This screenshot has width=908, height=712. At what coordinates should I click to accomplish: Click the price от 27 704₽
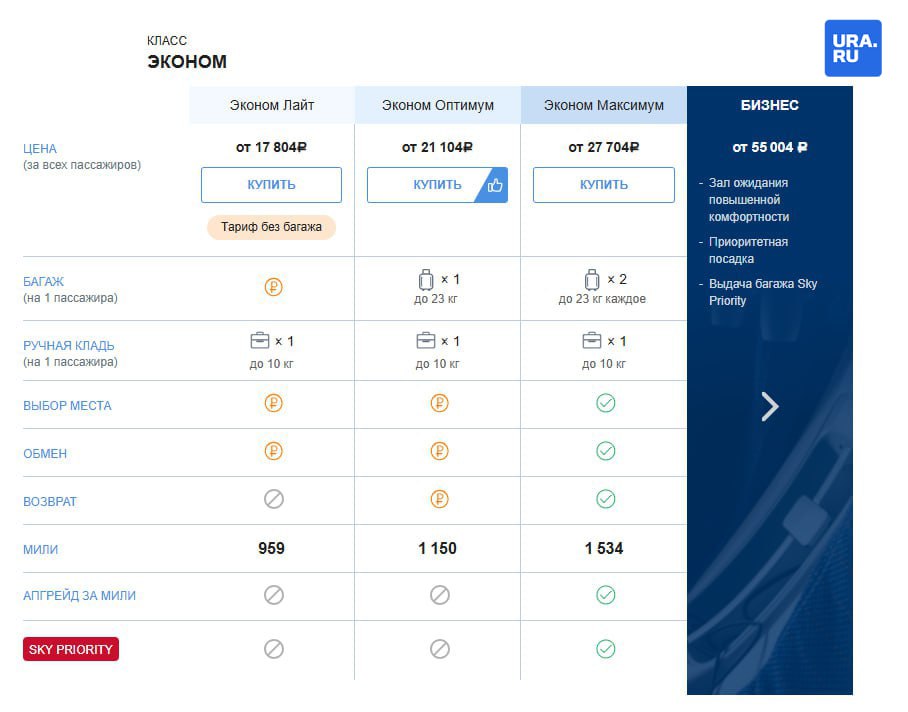tap(603, 148)
